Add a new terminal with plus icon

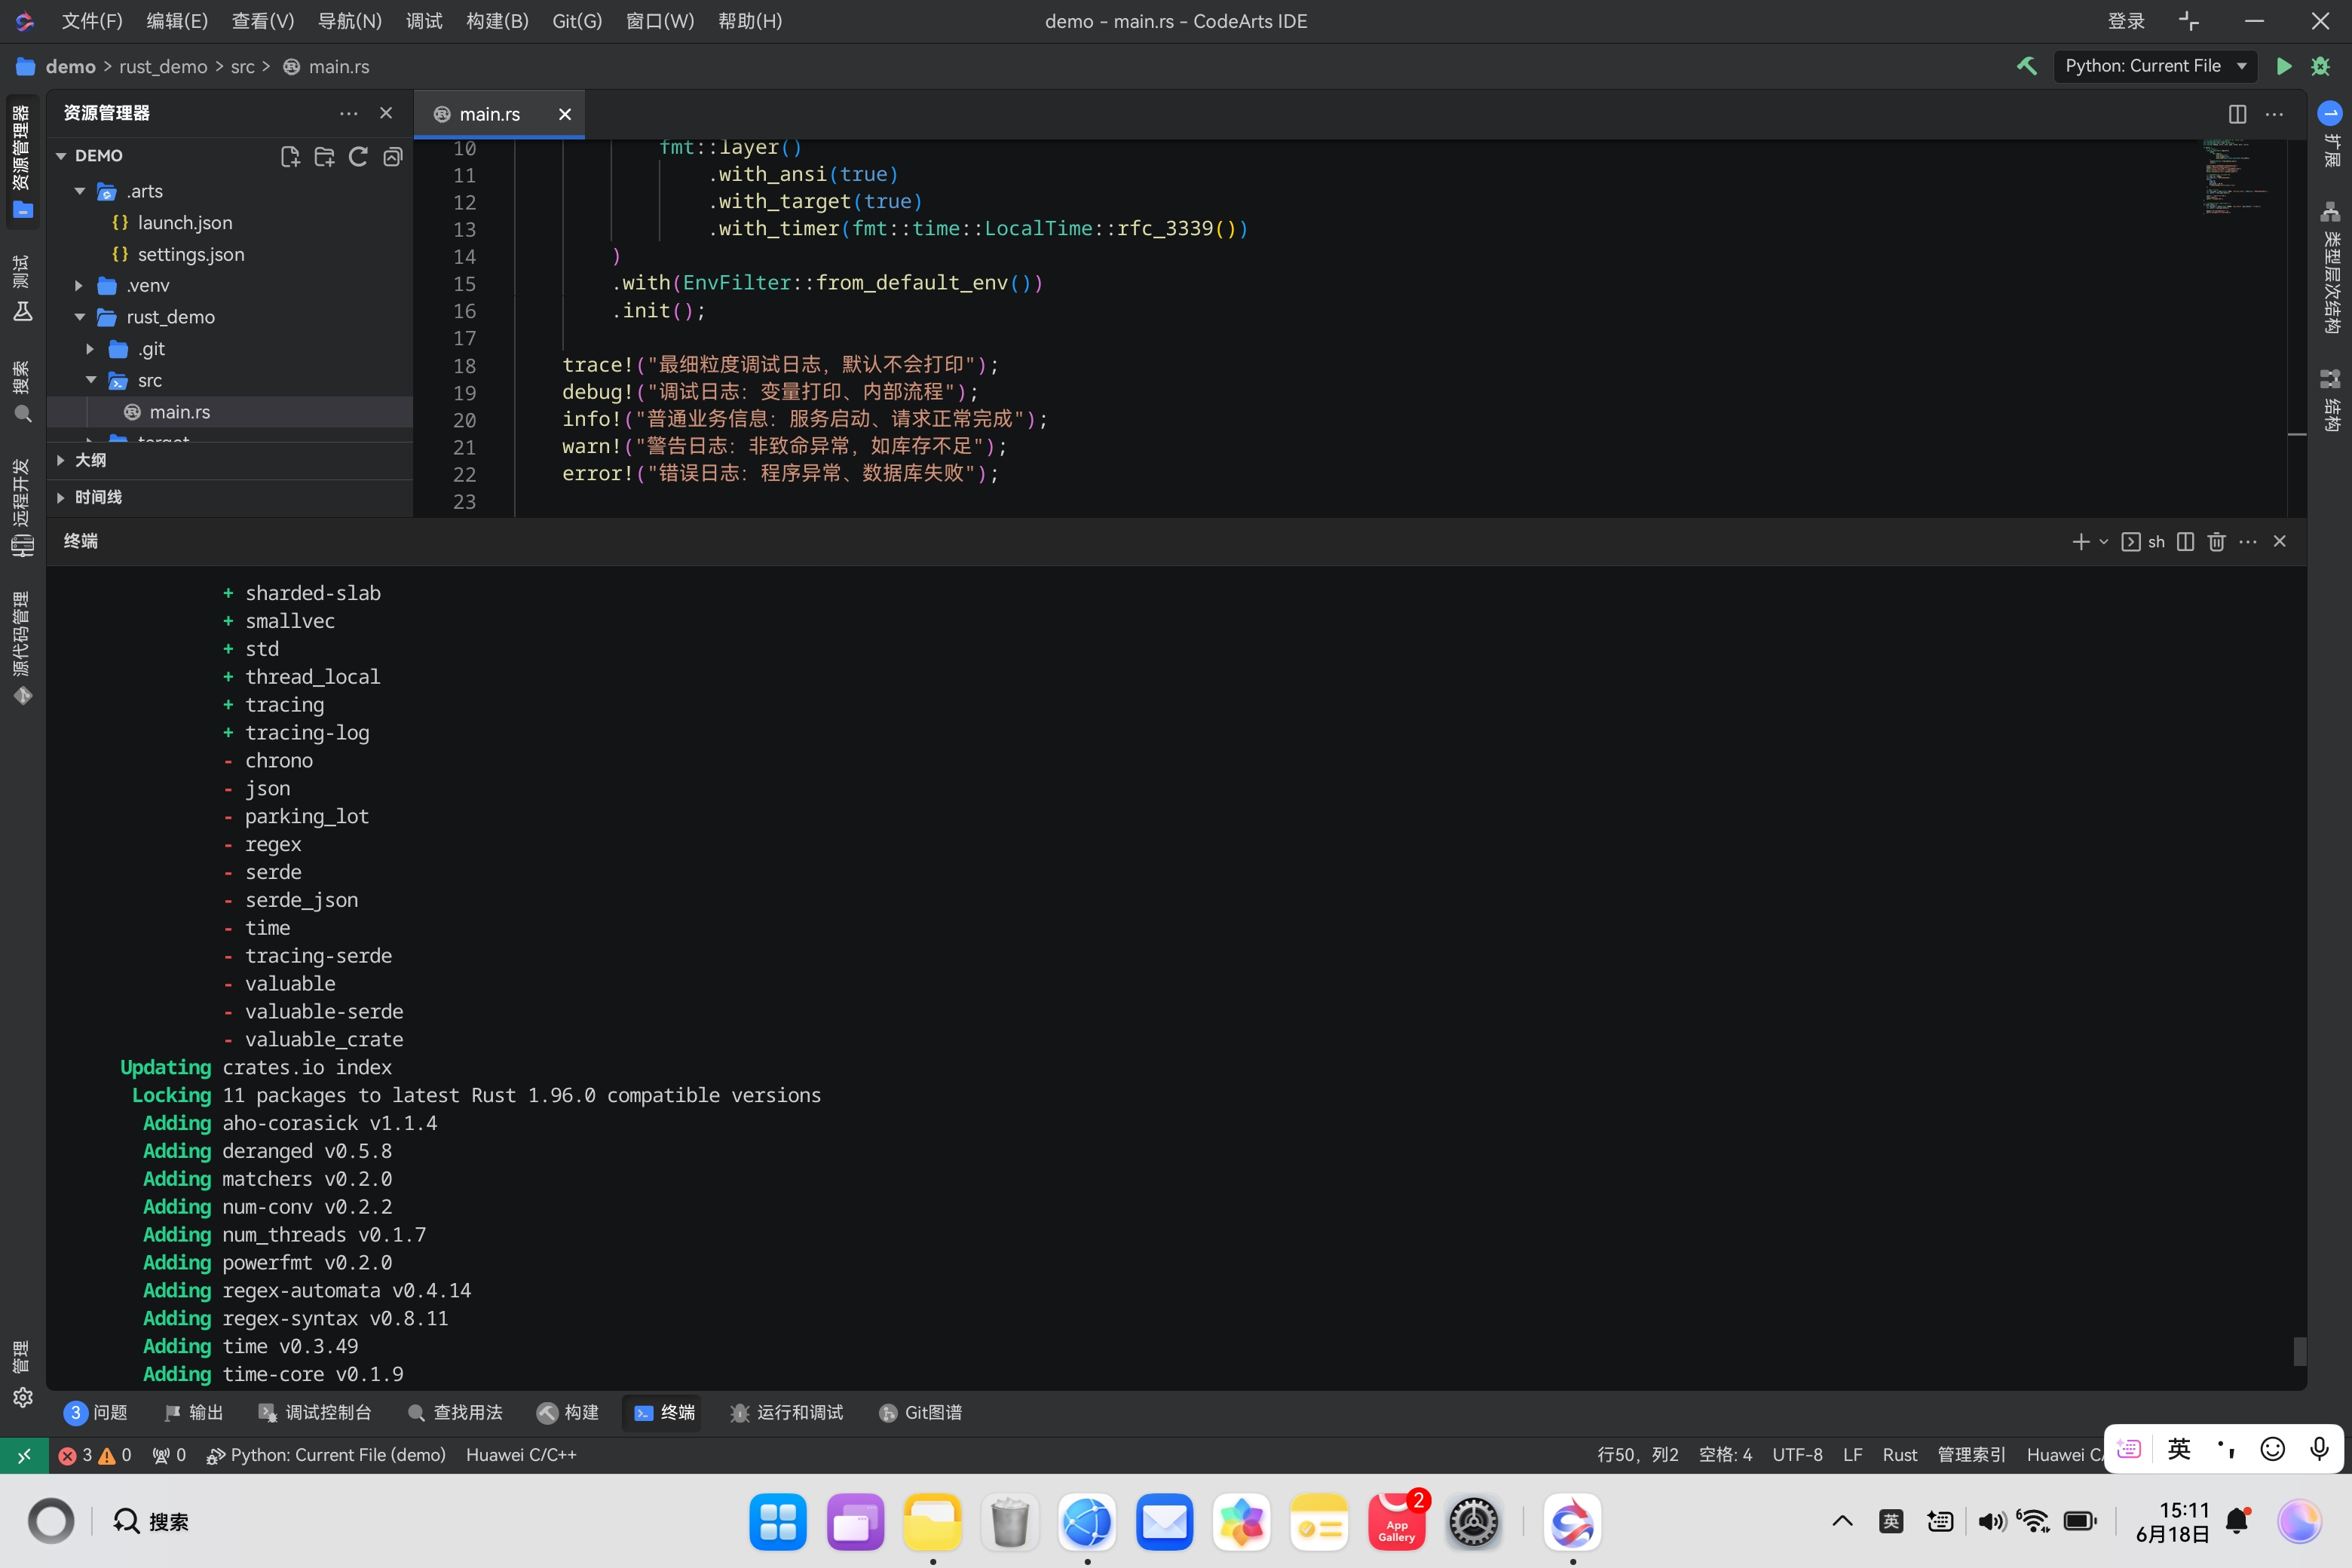tap(2081, 541)
